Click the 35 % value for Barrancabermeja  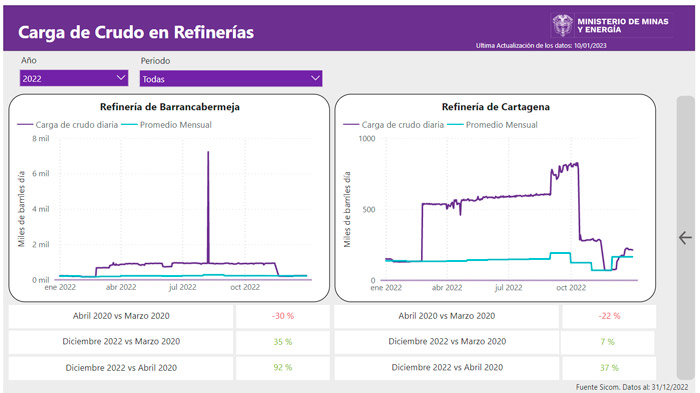click(283, 342)
